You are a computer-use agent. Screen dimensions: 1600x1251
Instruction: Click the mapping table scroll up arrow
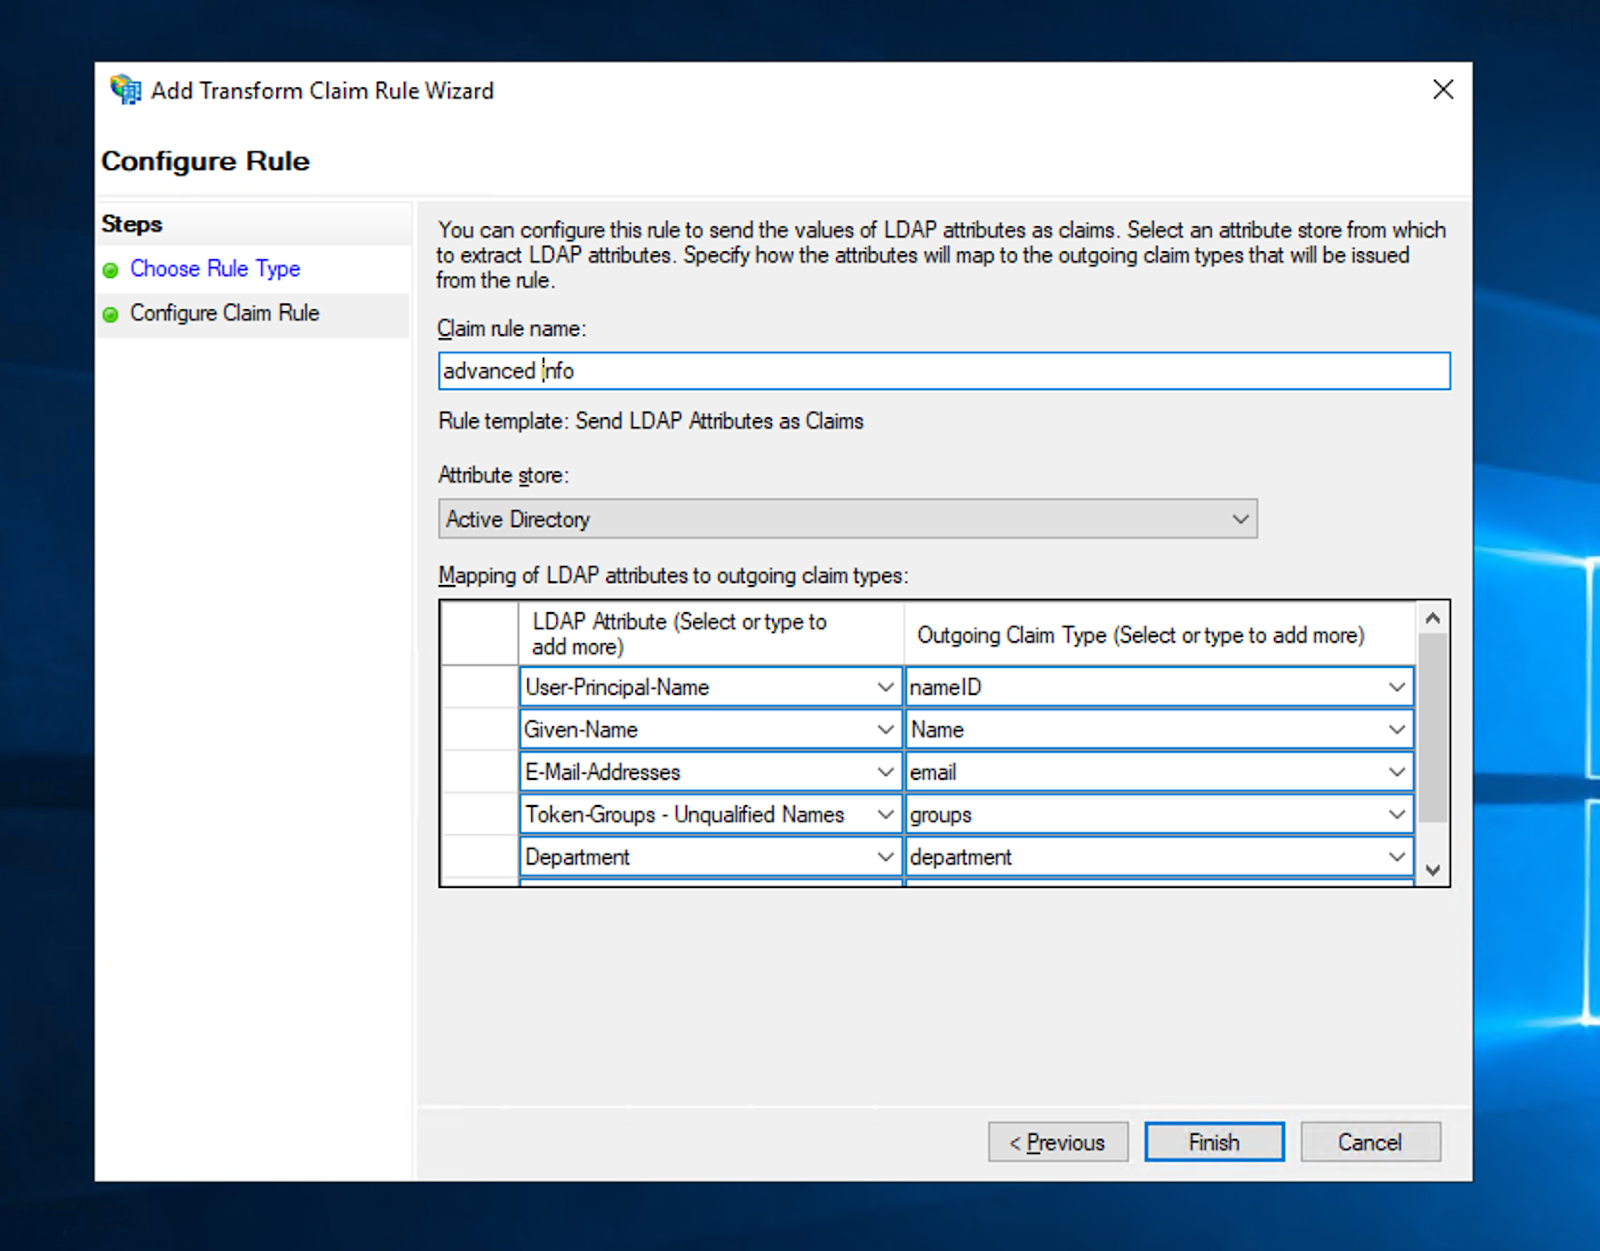click(1433, 618)
